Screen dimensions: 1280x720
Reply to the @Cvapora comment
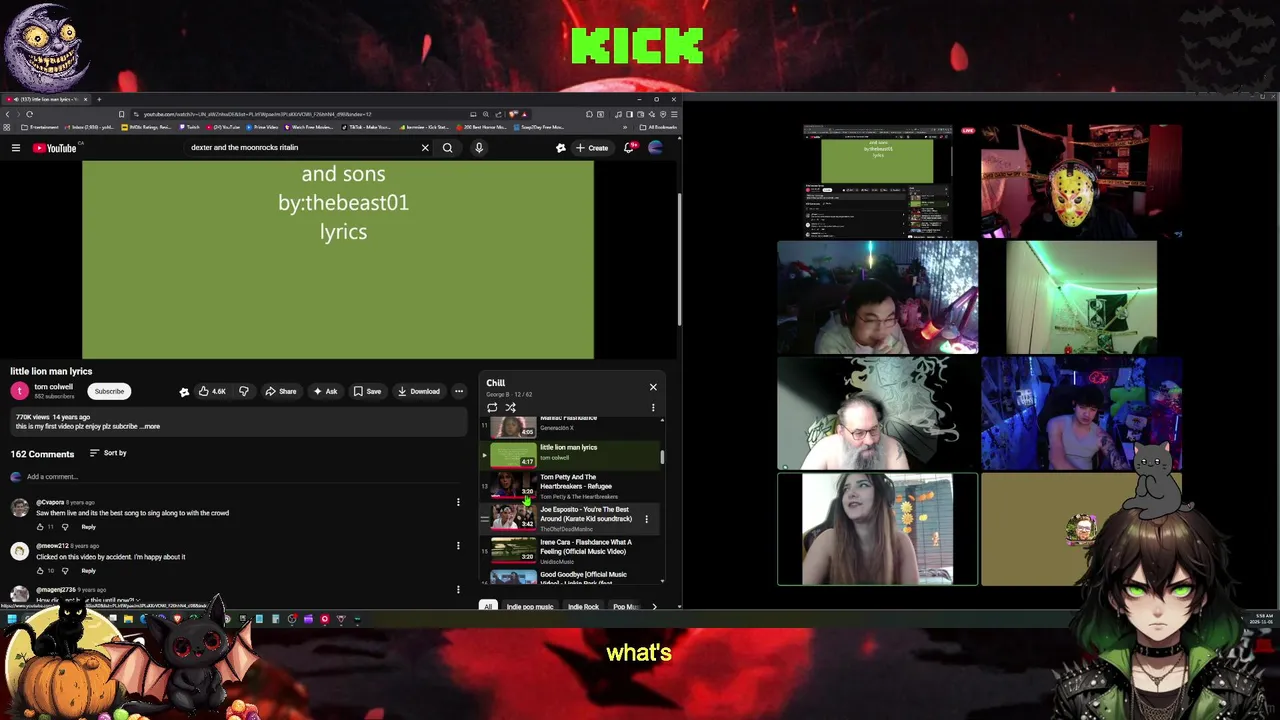click(89, 527)
